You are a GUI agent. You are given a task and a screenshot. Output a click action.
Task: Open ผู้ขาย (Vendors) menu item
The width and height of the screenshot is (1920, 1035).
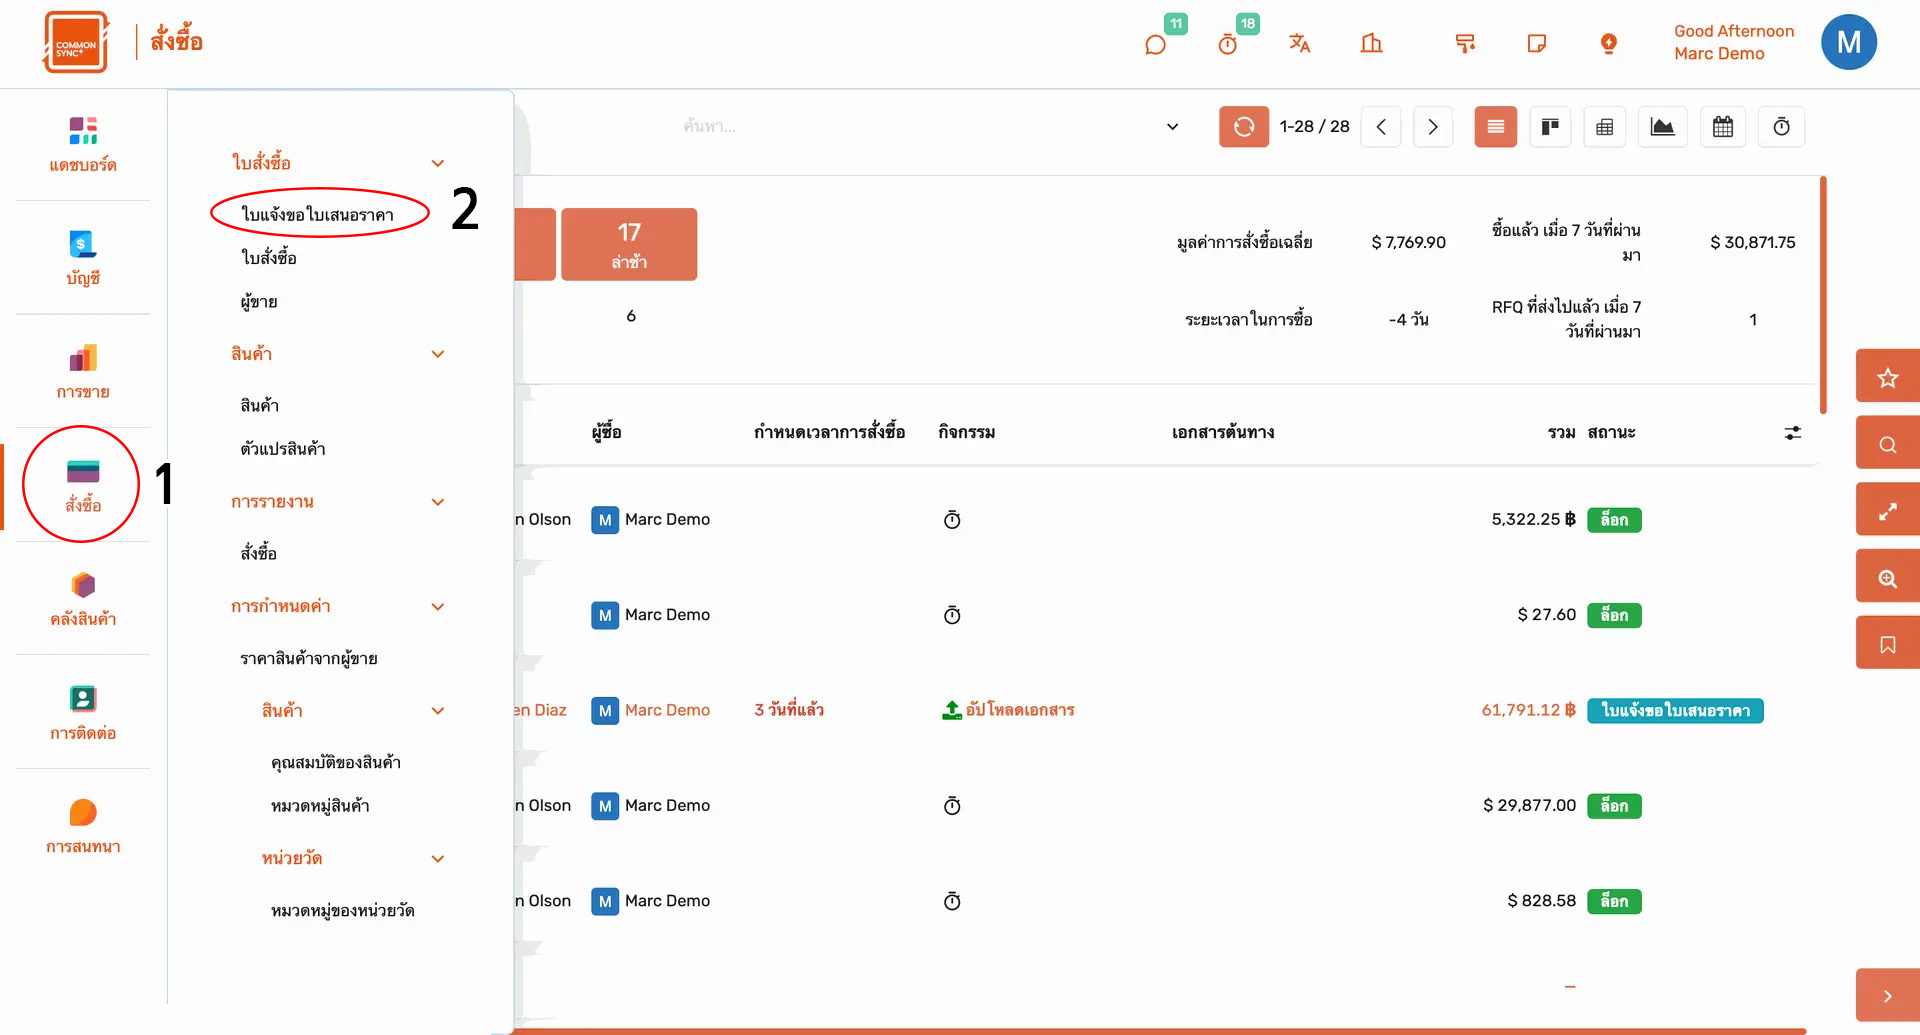259,302
